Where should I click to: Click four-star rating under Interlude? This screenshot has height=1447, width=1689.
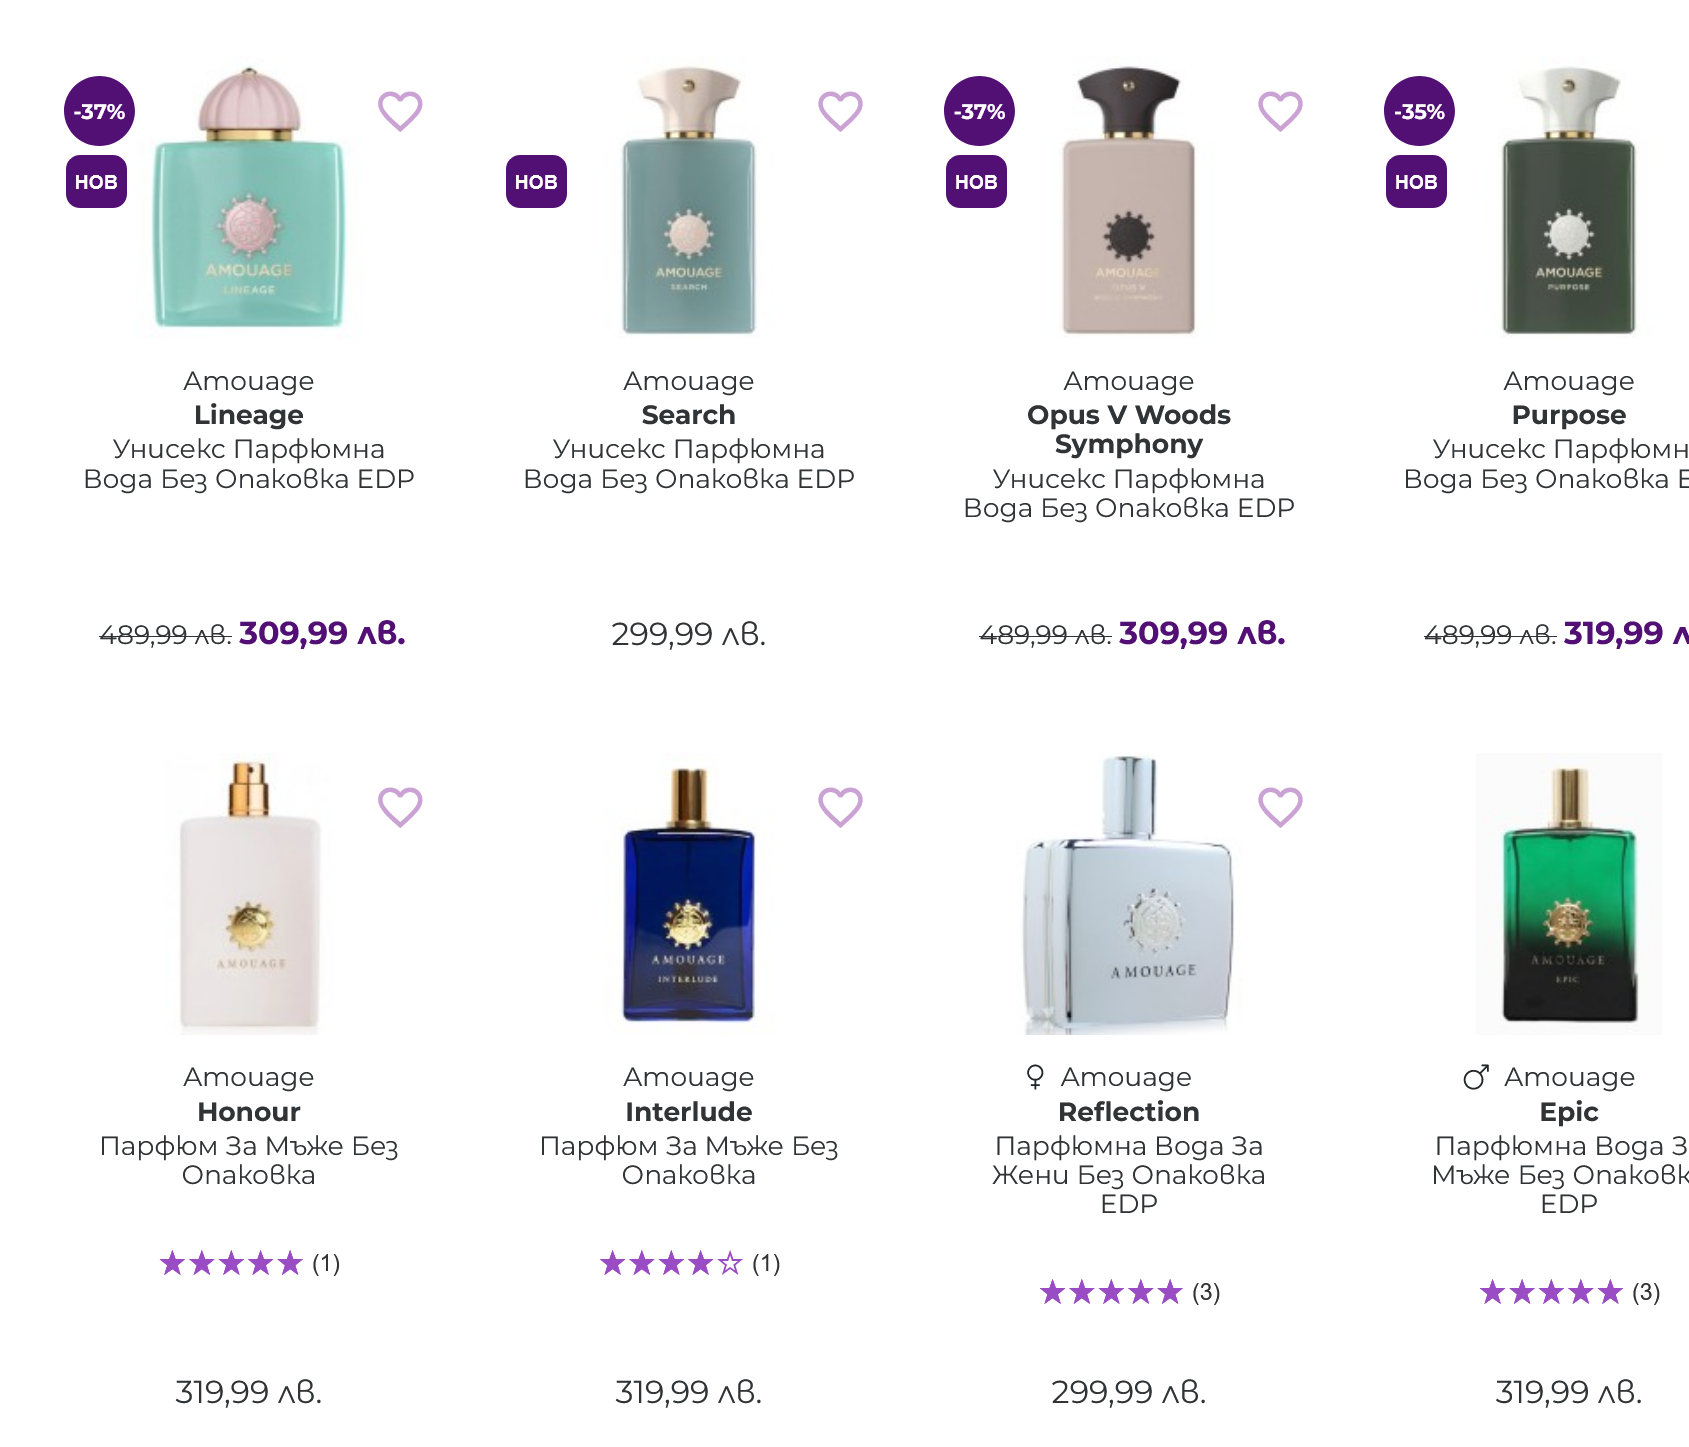(671, 1264)
